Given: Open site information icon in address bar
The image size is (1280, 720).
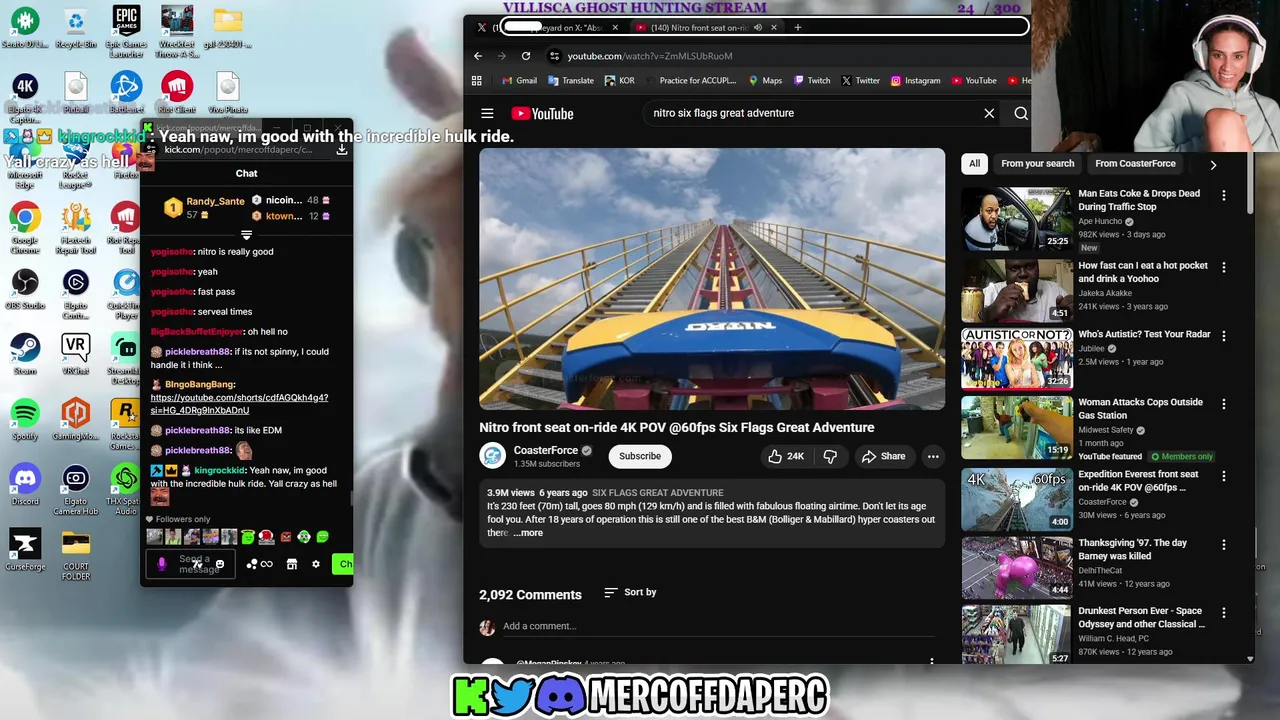Looking at the screenshot, I should pos(555,56).
